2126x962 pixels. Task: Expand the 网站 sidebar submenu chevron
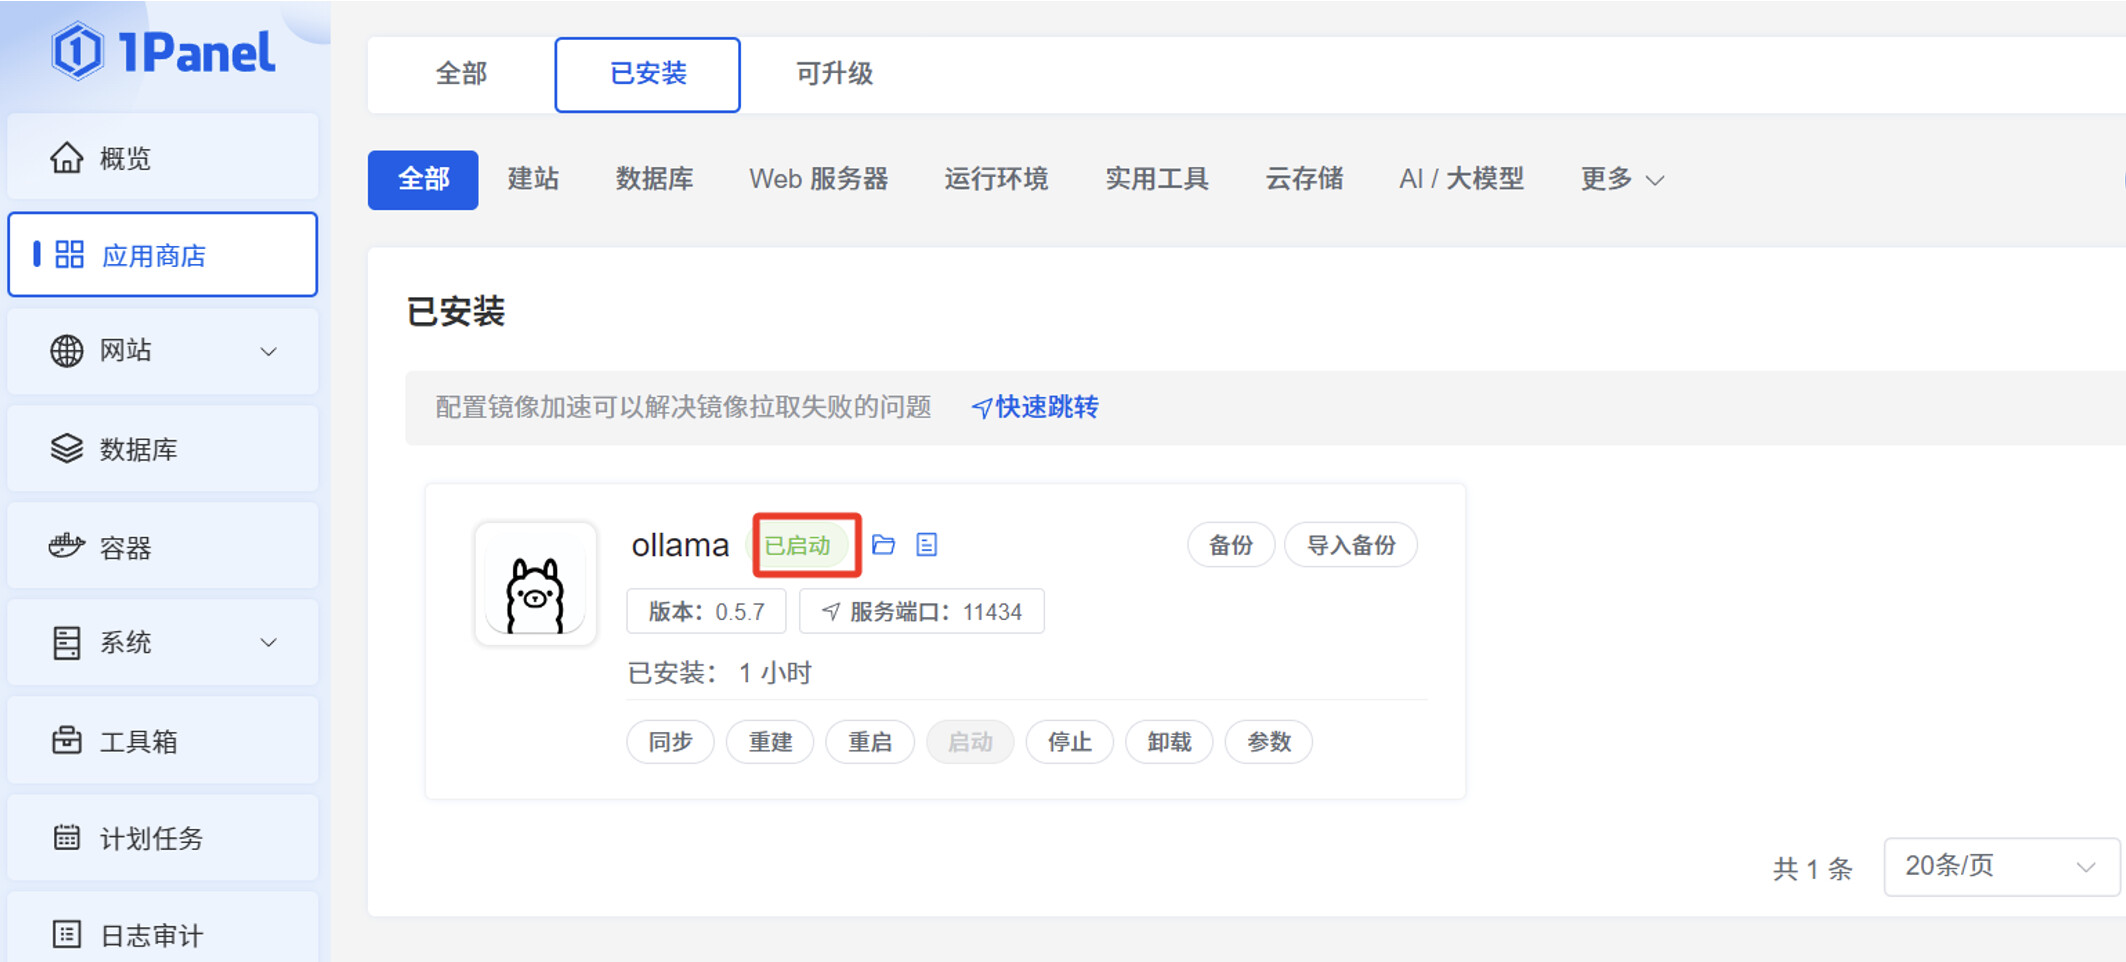(x=268, y=351)
